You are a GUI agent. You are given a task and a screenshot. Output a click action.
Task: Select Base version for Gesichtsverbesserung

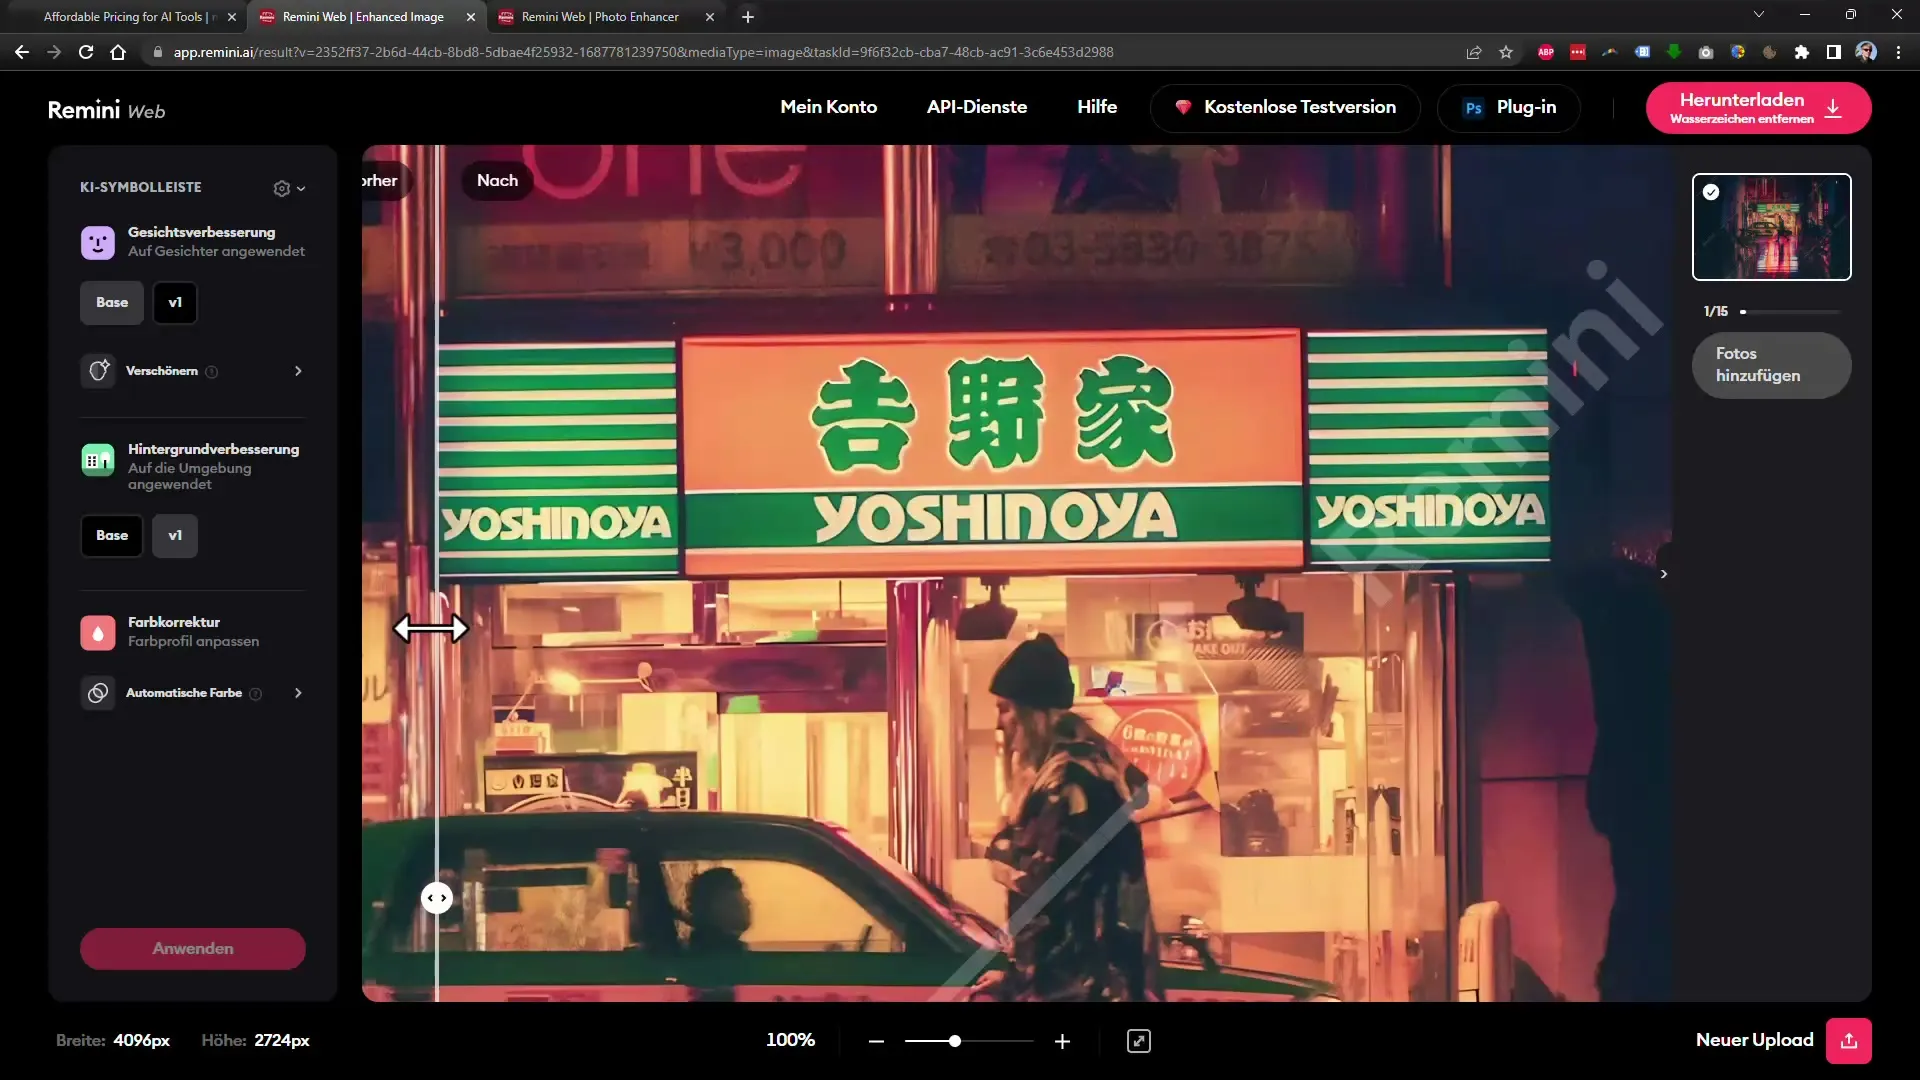pyautogui.click(x=112, y=302)
